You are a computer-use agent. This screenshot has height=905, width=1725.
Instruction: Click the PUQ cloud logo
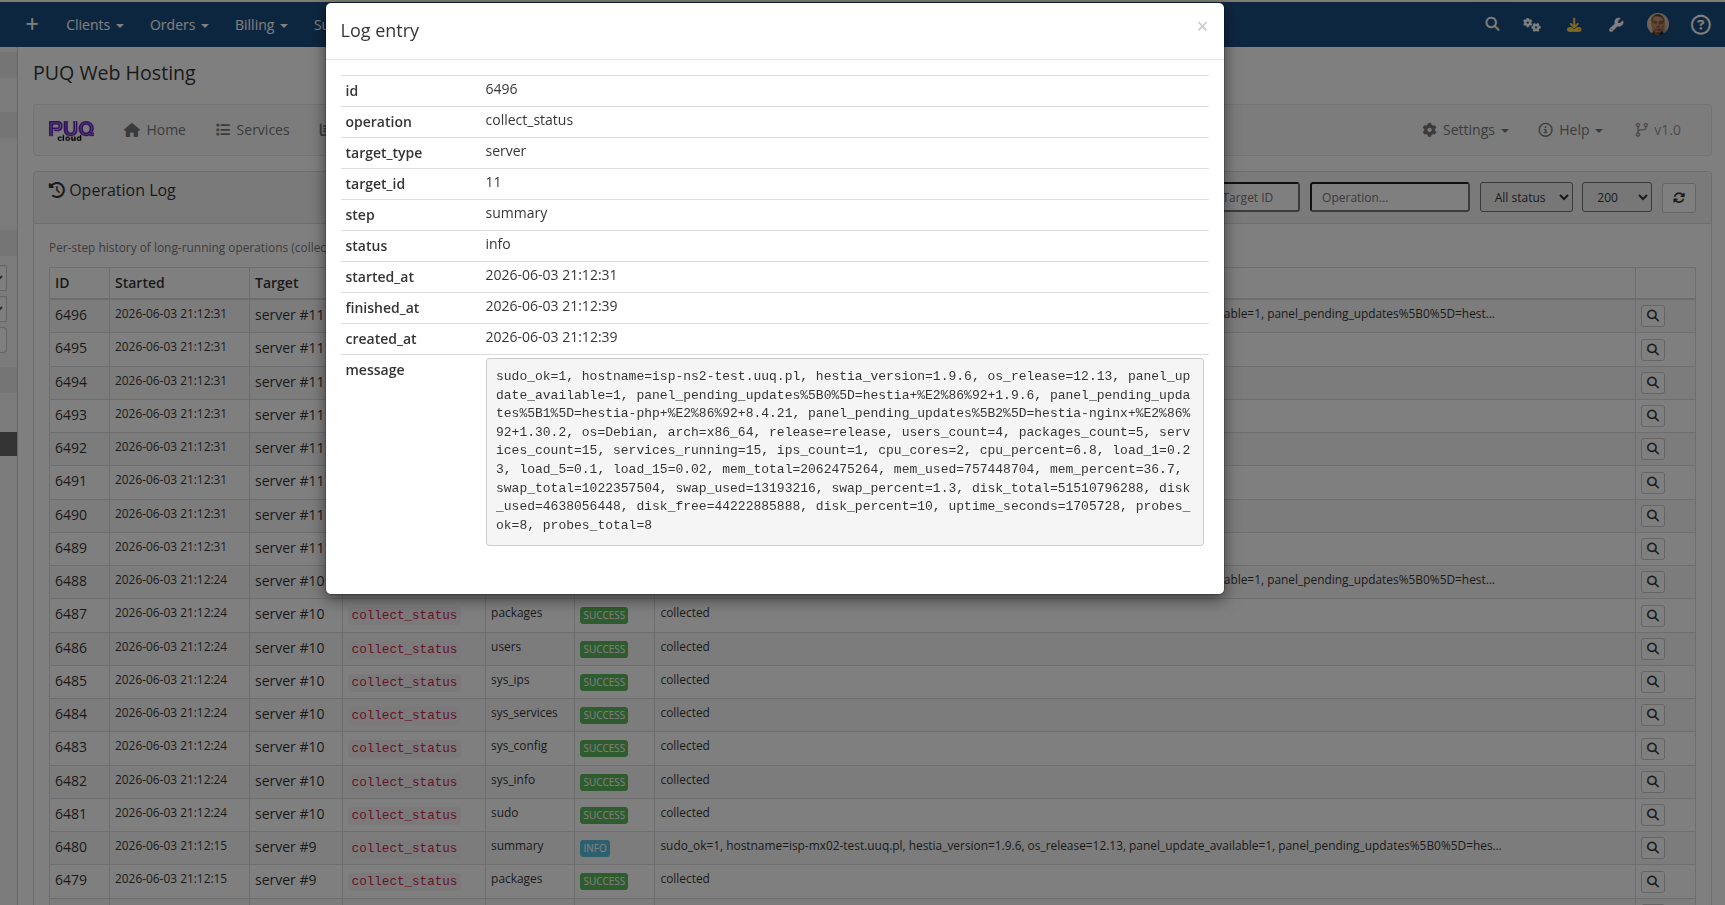pos(71,130)
